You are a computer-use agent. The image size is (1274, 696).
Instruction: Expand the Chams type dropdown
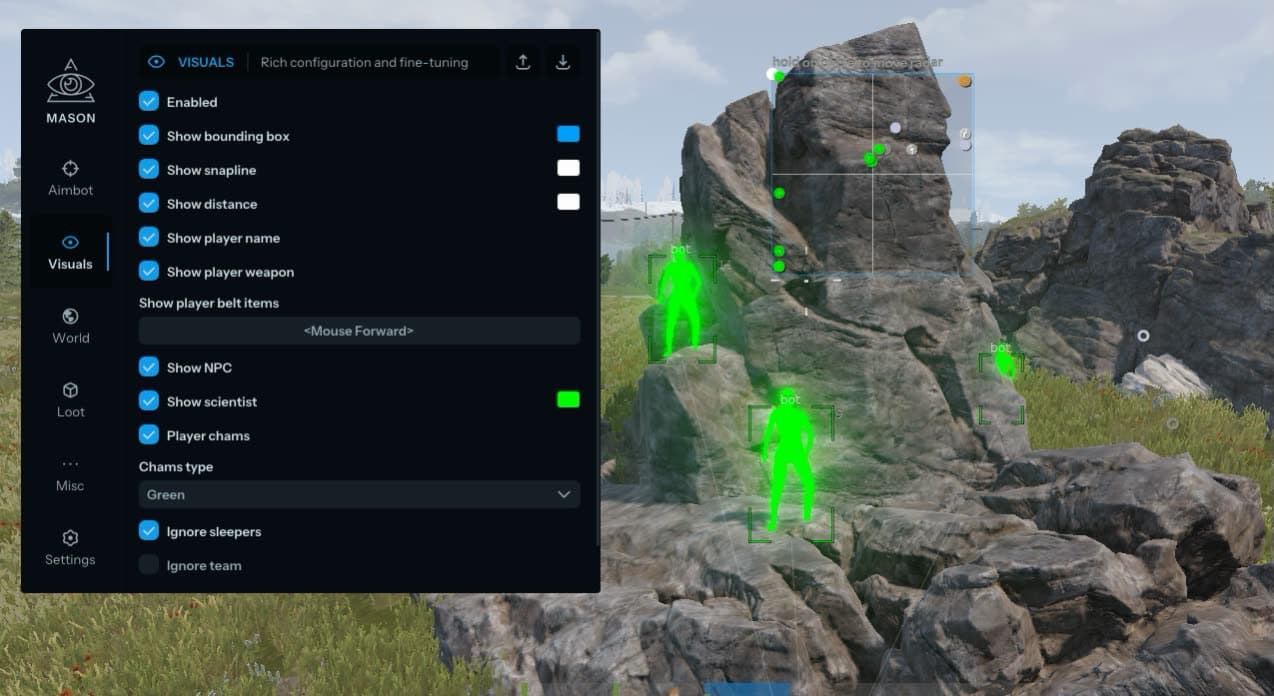tap(359, 495)
